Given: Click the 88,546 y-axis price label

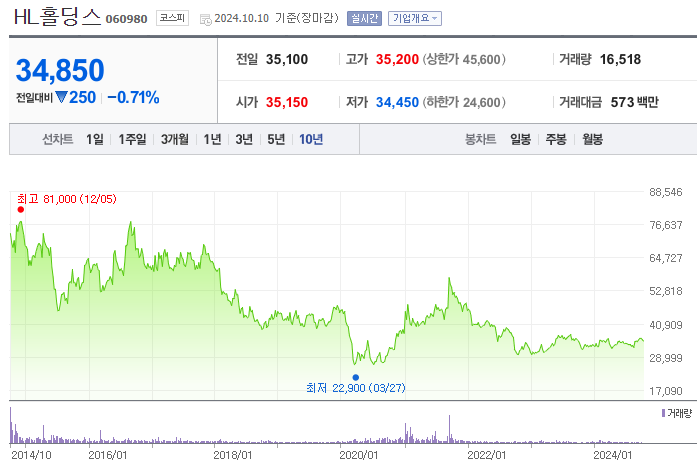Looking at the screenshot, I should (665, 192).
